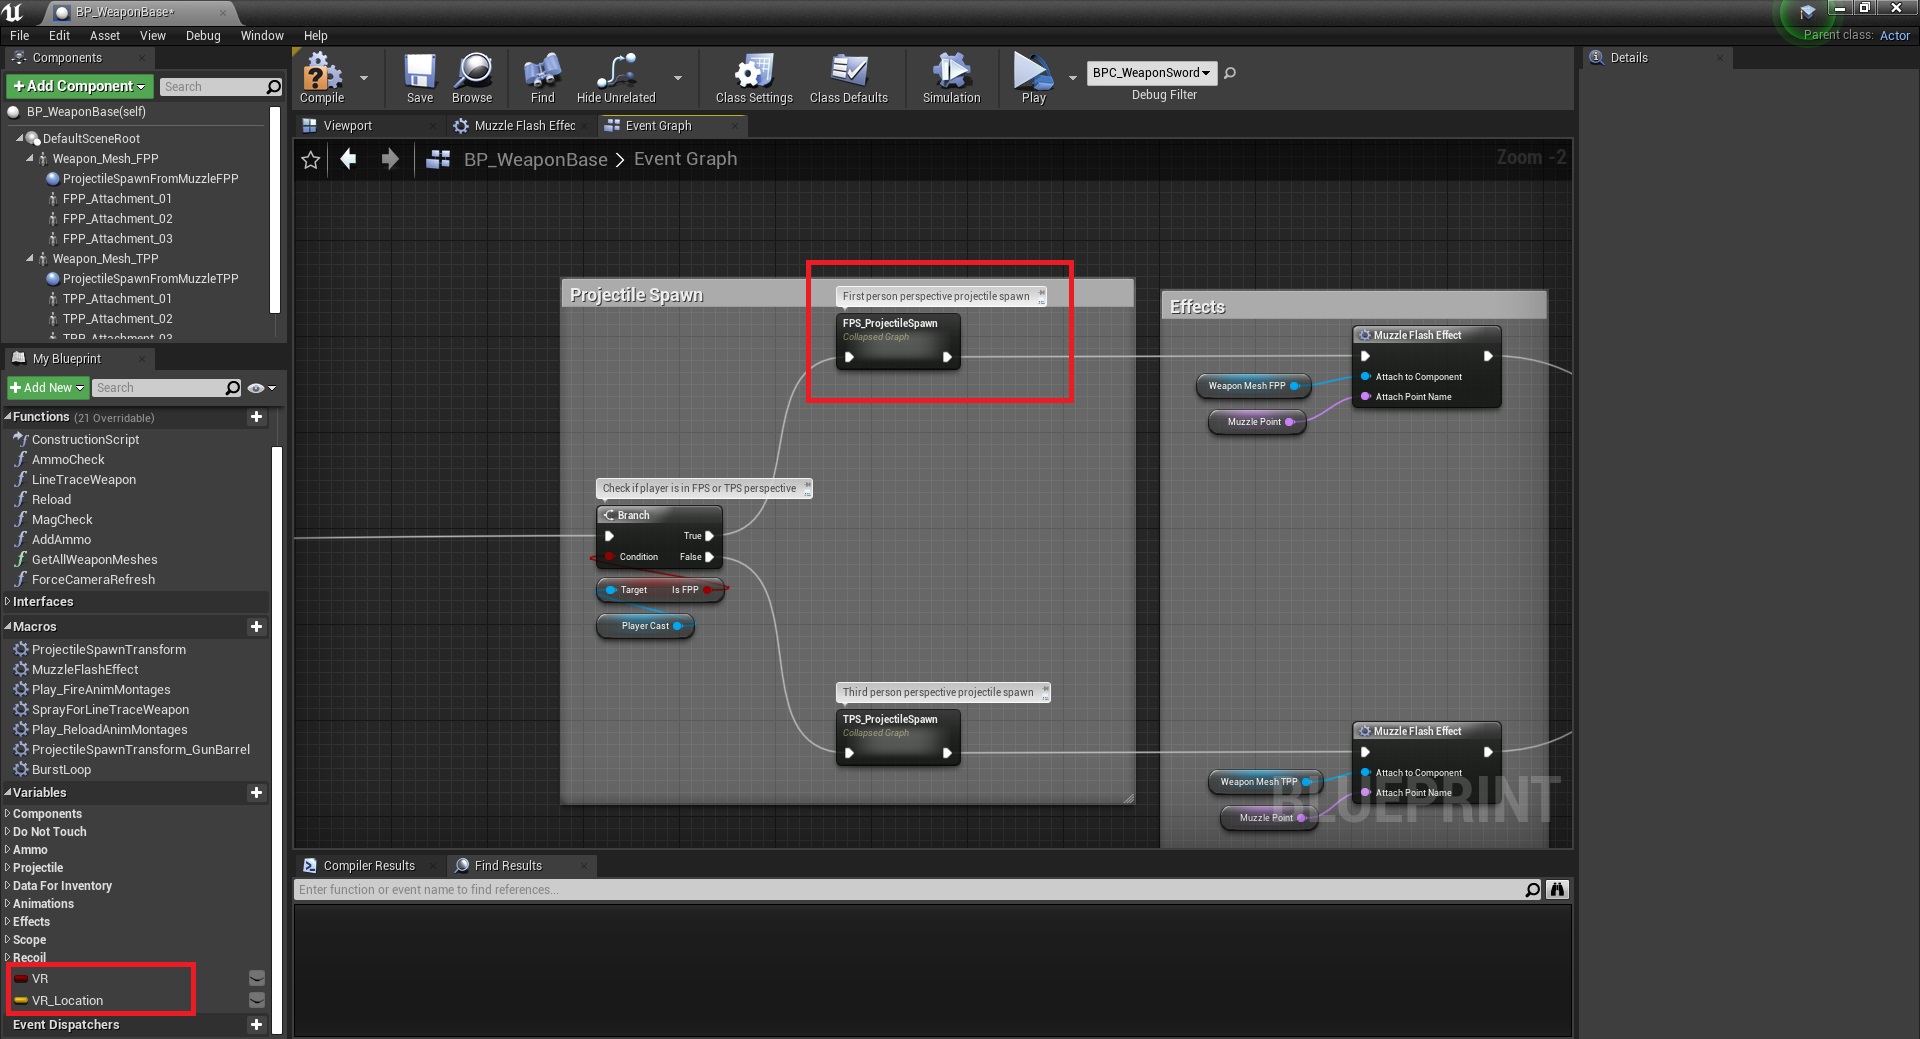Favorite the graph with star icon

tap(311, 160)
